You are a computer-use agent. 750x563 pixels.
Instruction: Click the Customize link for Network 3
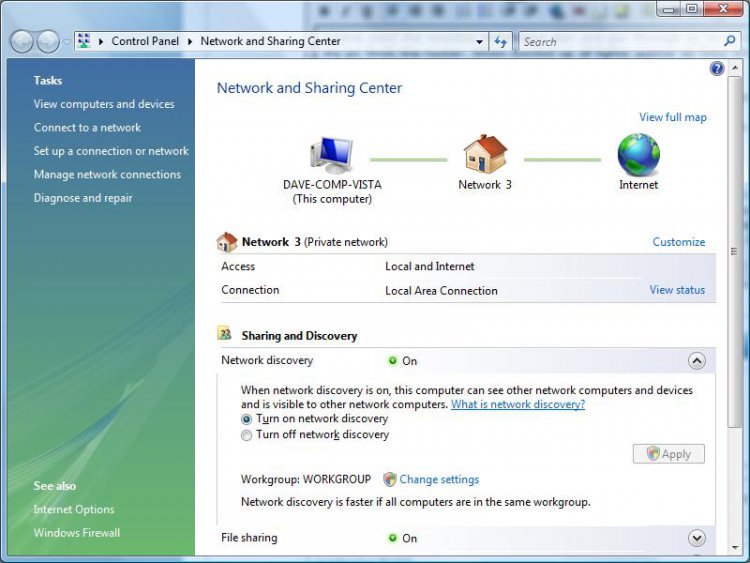[679, 242]
